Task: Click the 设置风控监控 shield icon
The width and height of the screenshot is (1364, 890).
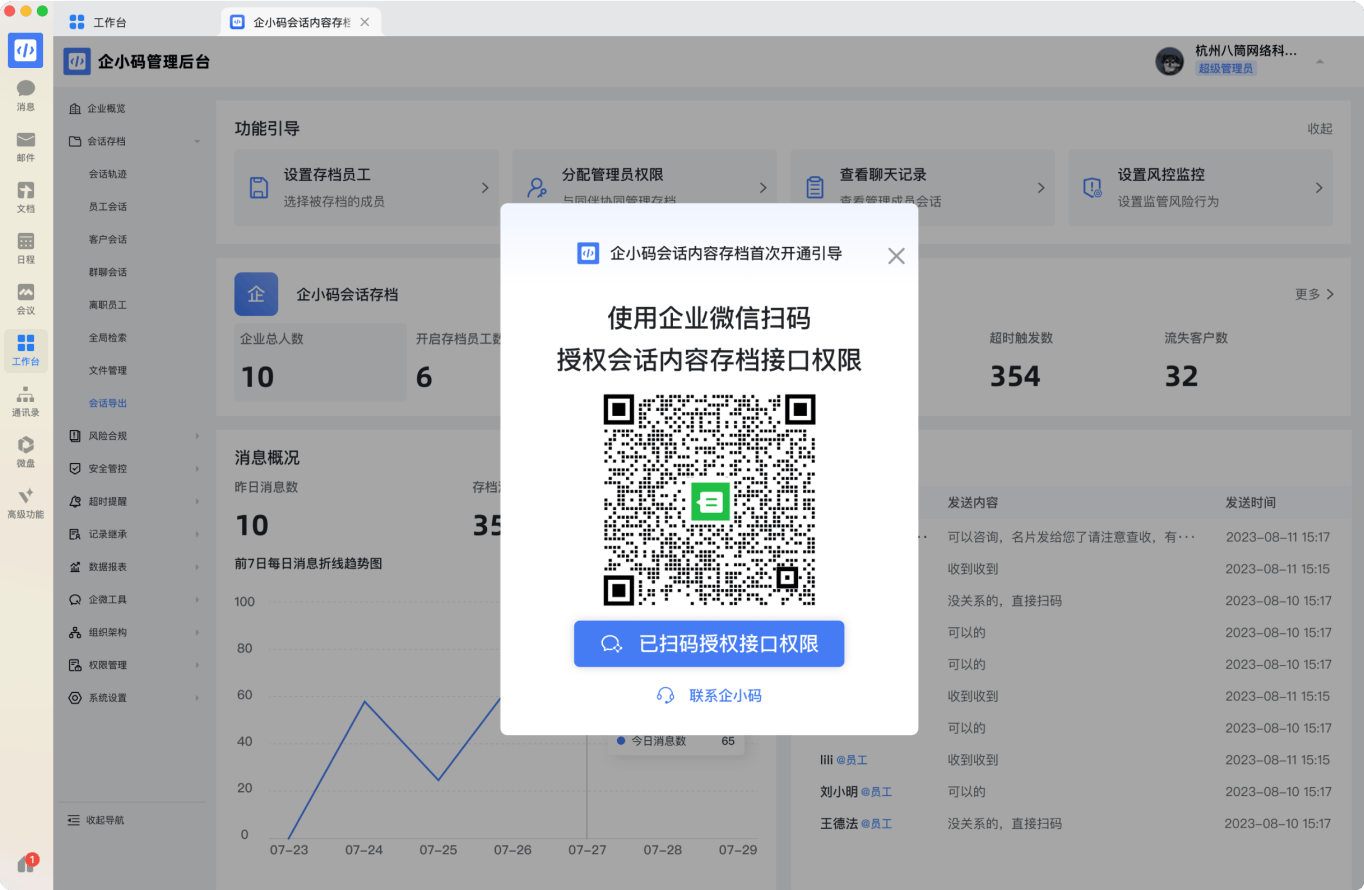Action: [x=1093, y=188]
